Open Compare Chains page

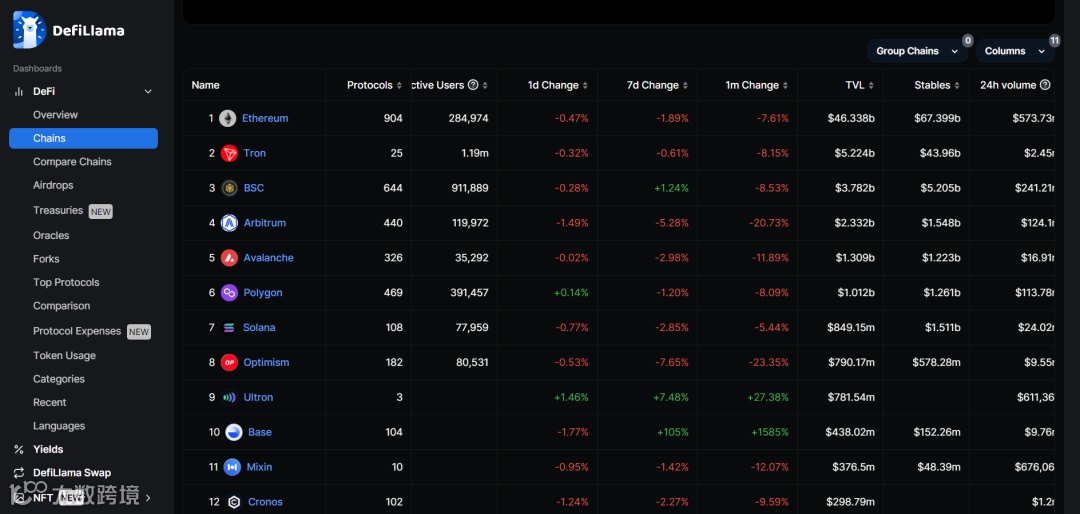pyautogui.click(x=72, y=162)
